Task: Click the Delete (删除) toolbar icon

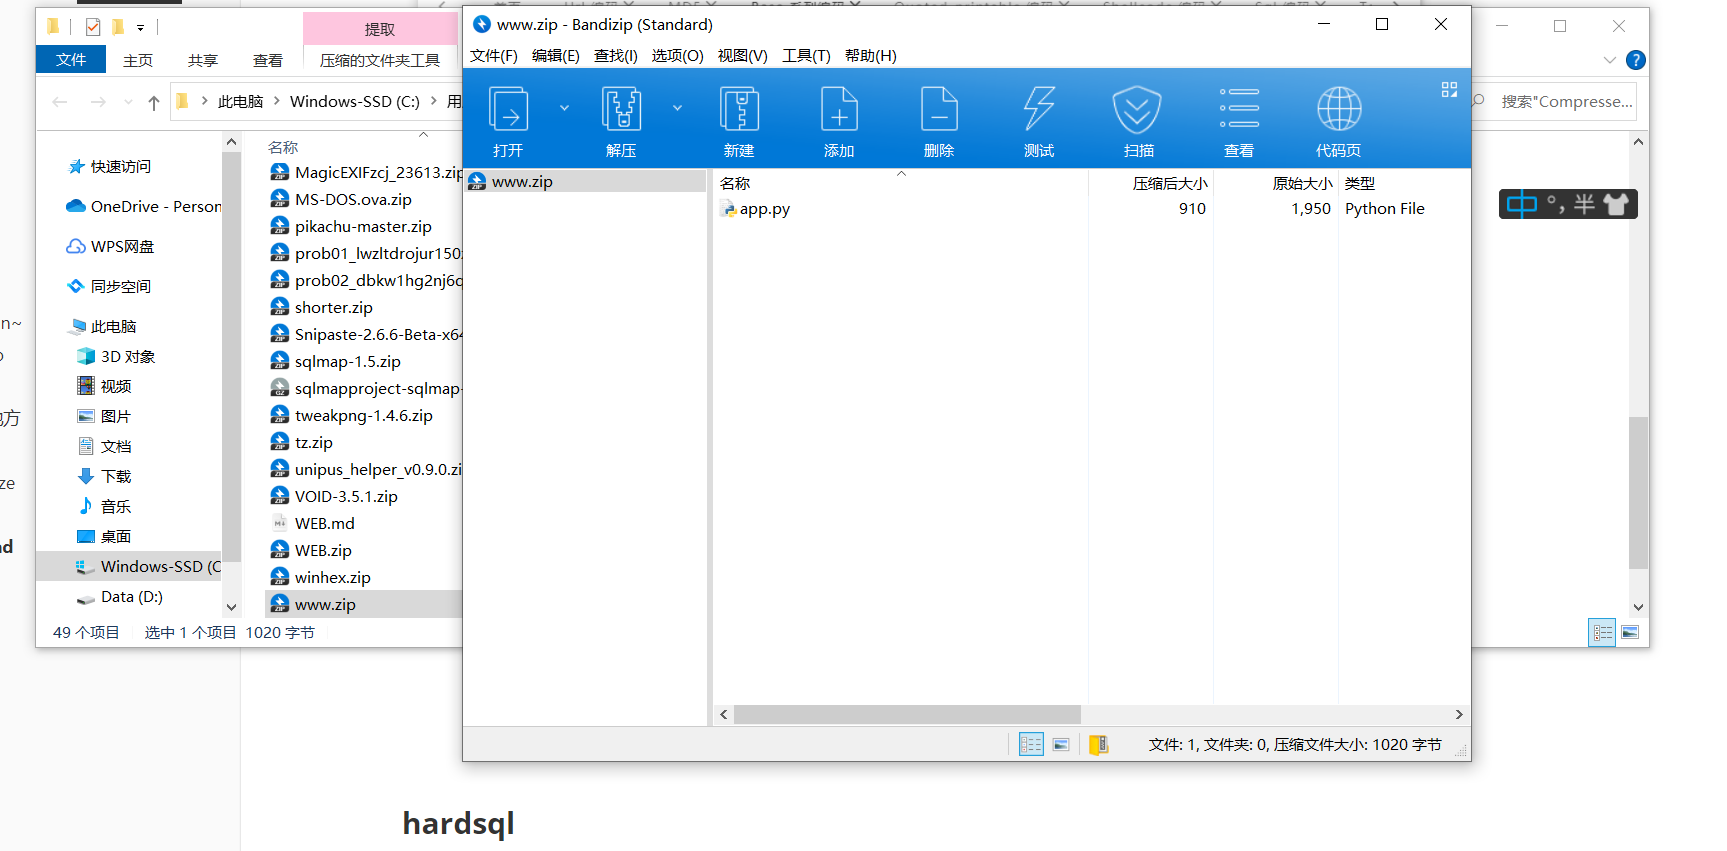Action: pos(939,120)
